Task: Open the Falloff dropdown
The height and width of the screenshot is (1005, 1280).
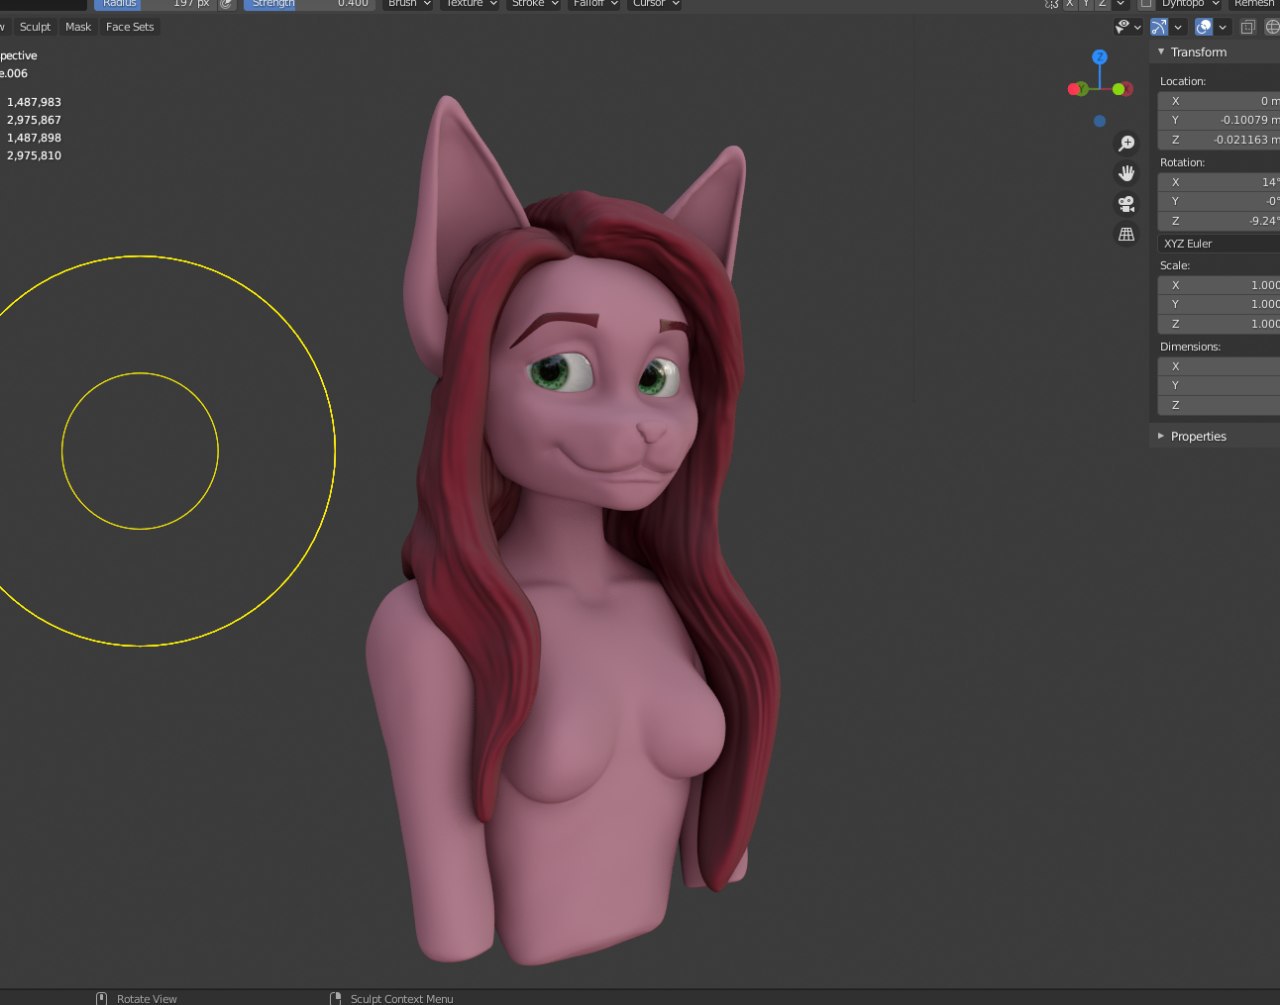Action: pyautogui.click(x=594, y=4)
